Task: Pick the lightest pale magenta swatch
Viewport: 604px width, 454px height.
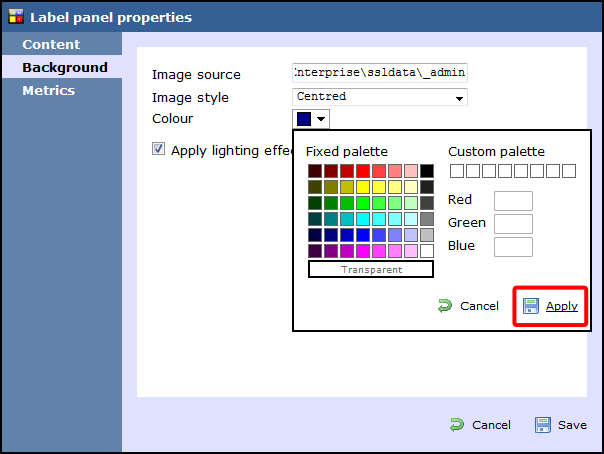Action: pos(411,251)
